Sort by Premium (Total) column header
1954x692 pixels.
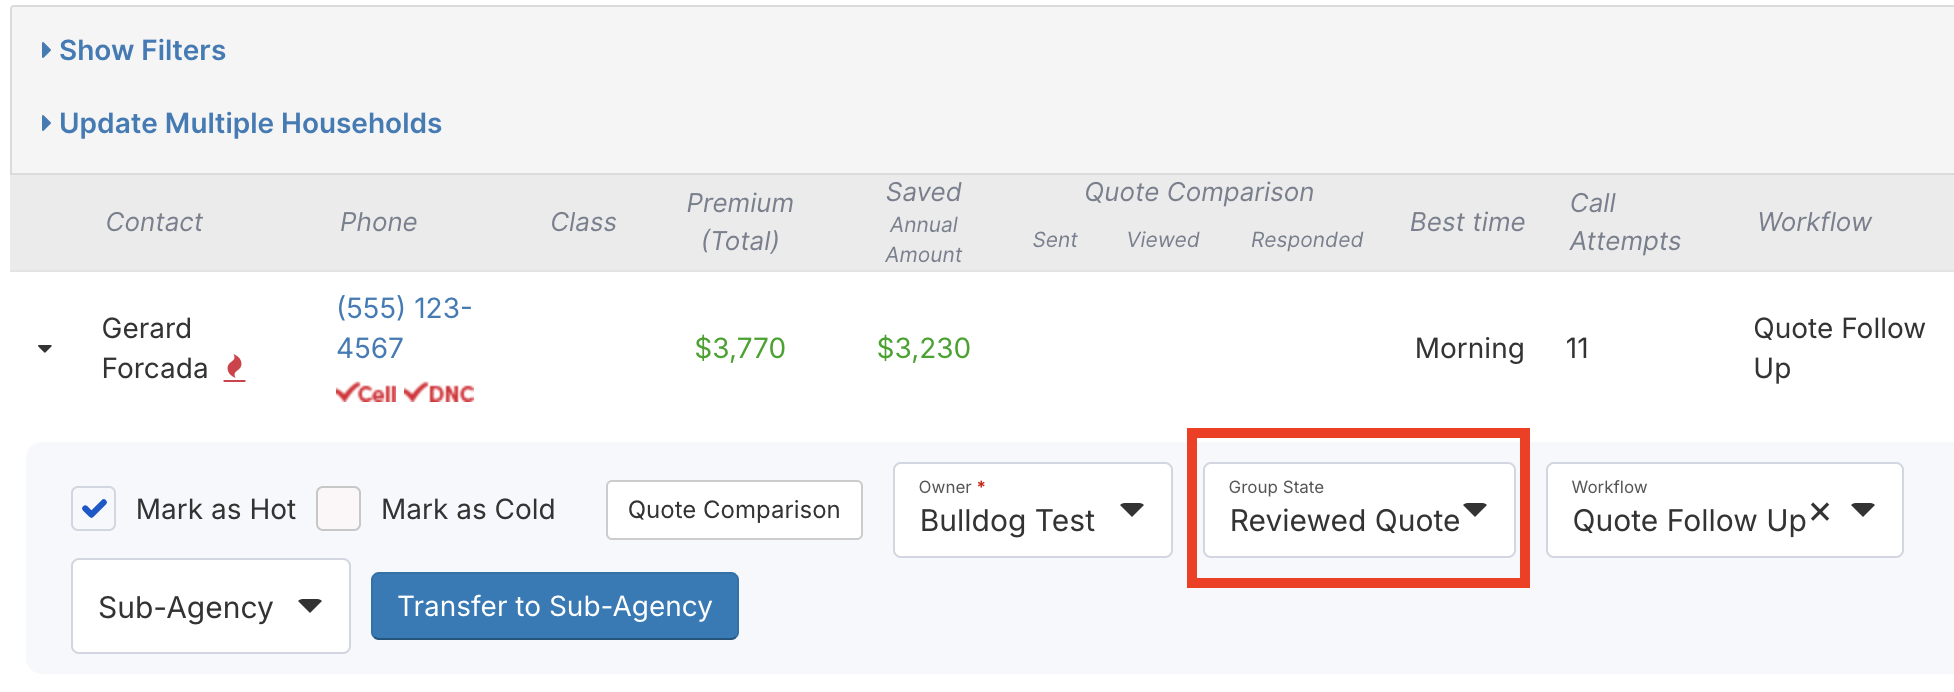(x=739, y=221)
